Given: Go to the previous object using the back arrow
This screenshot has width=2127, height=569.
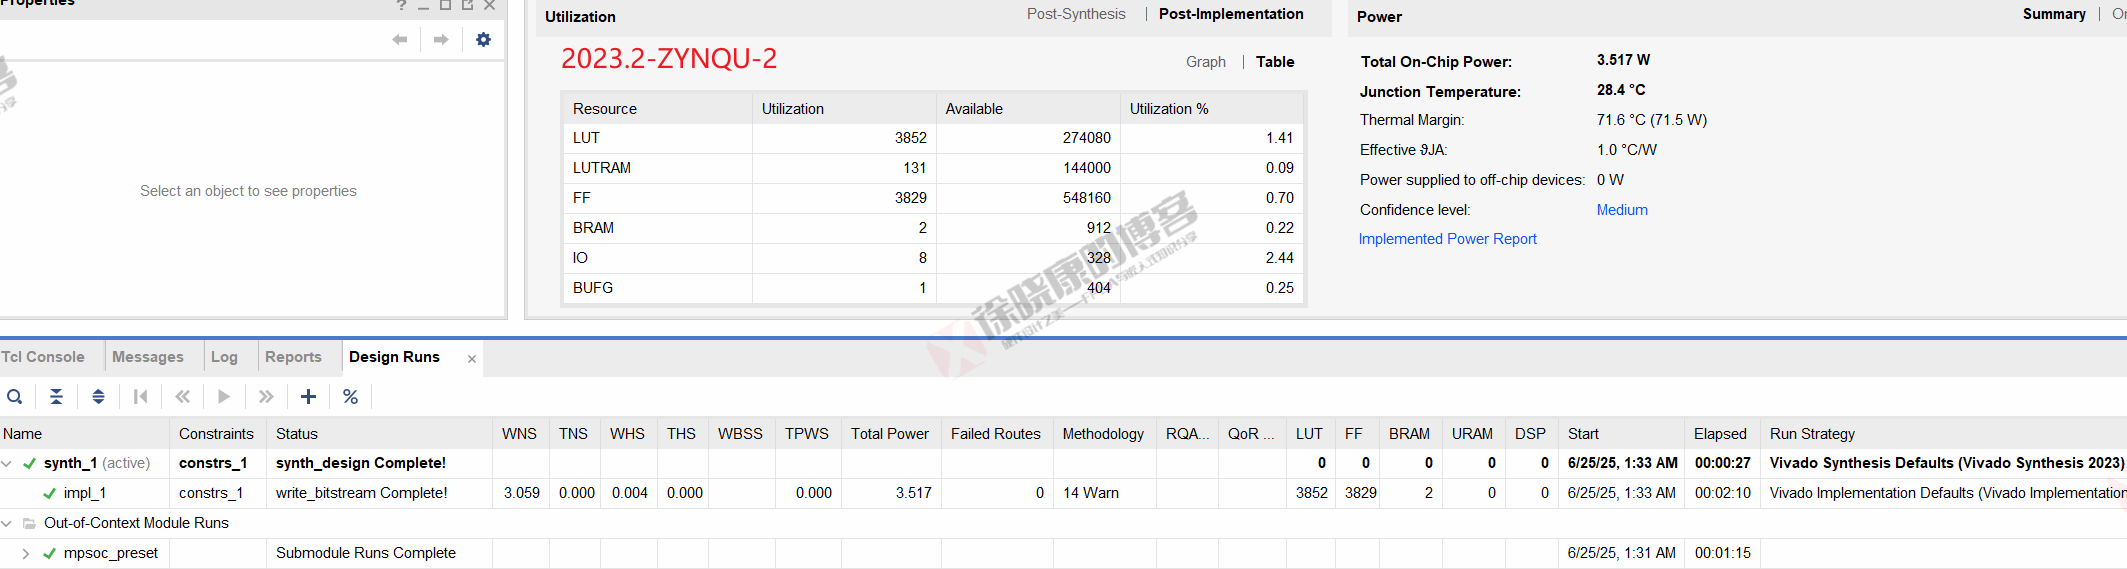Looking at the screenshot, I should (x=400, y=40).
